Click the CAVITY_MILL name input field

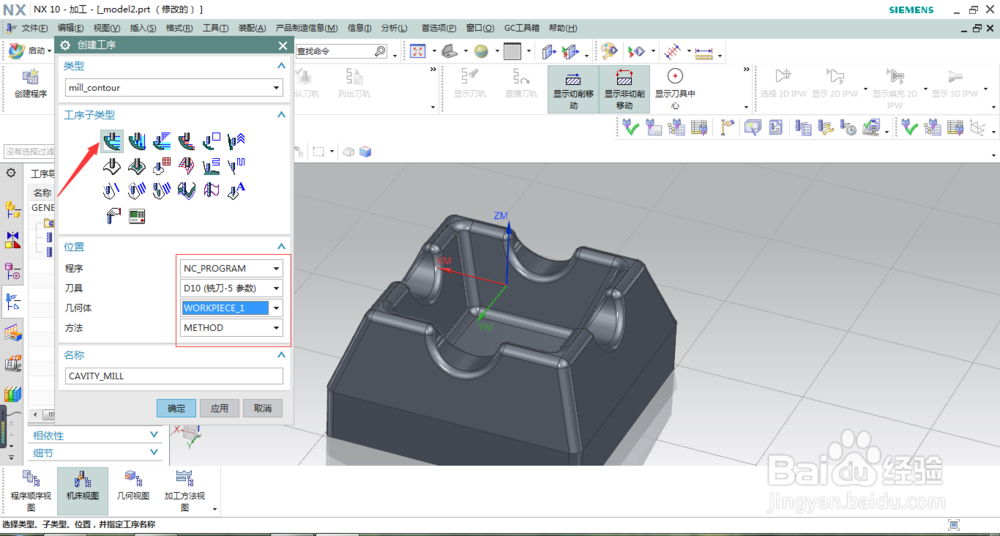(174, 376)
